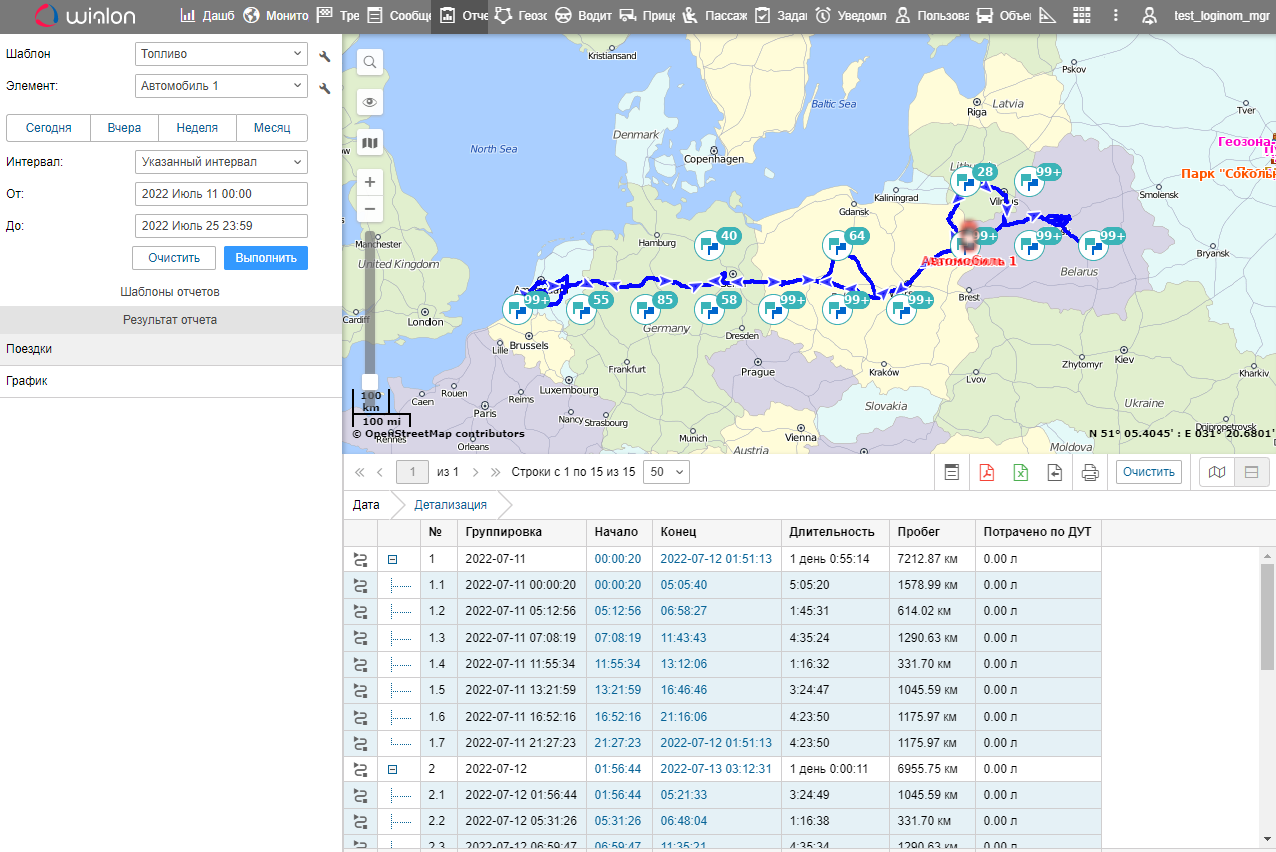Image resolution: width=1276 pixels, height=852 pixels.
Task: Open the Уведомления tab in top navigation
Action: [x=849, y=16]
